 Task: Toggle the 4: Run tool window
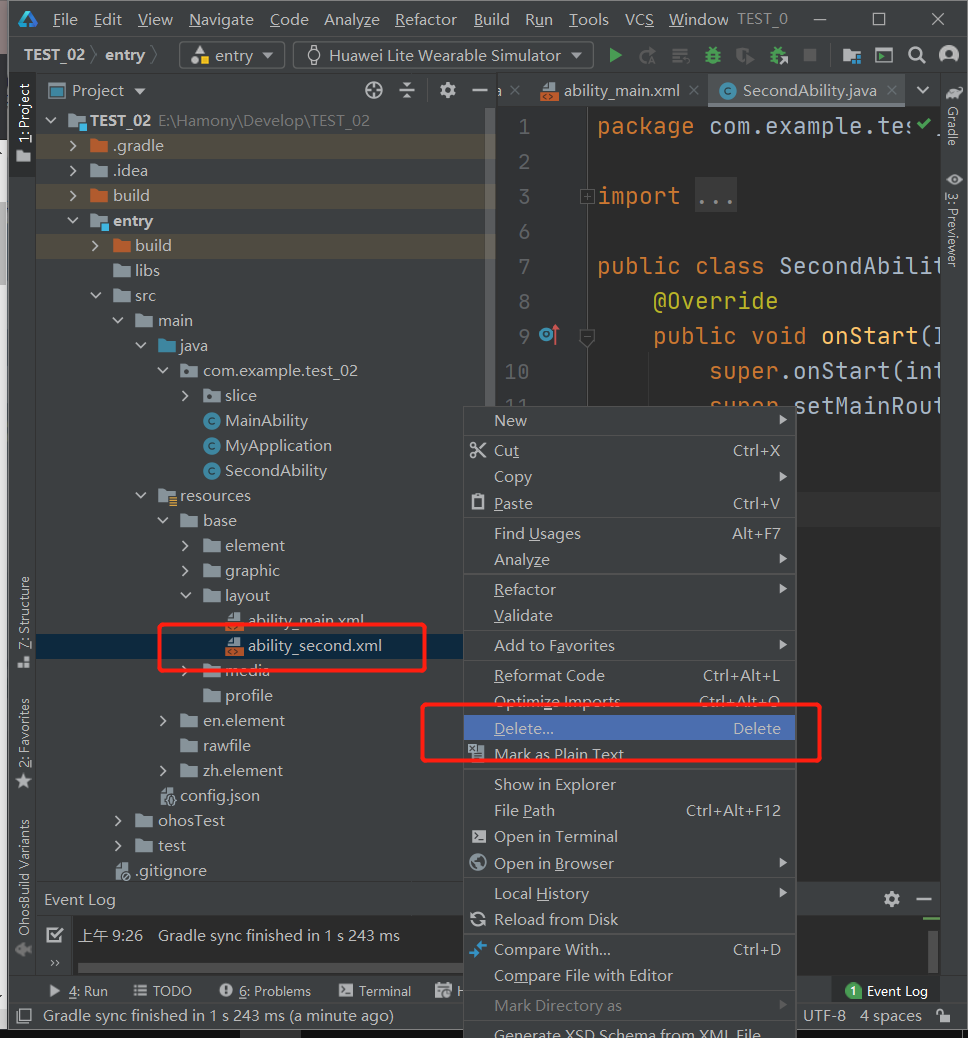(79, 990)
